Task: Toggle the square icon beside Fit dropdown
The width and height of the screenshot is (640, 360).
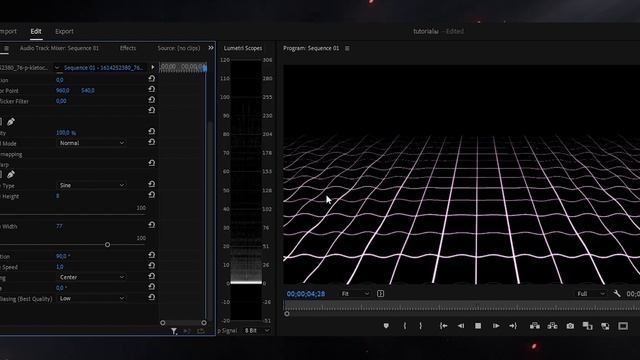Action: point(380,293)
